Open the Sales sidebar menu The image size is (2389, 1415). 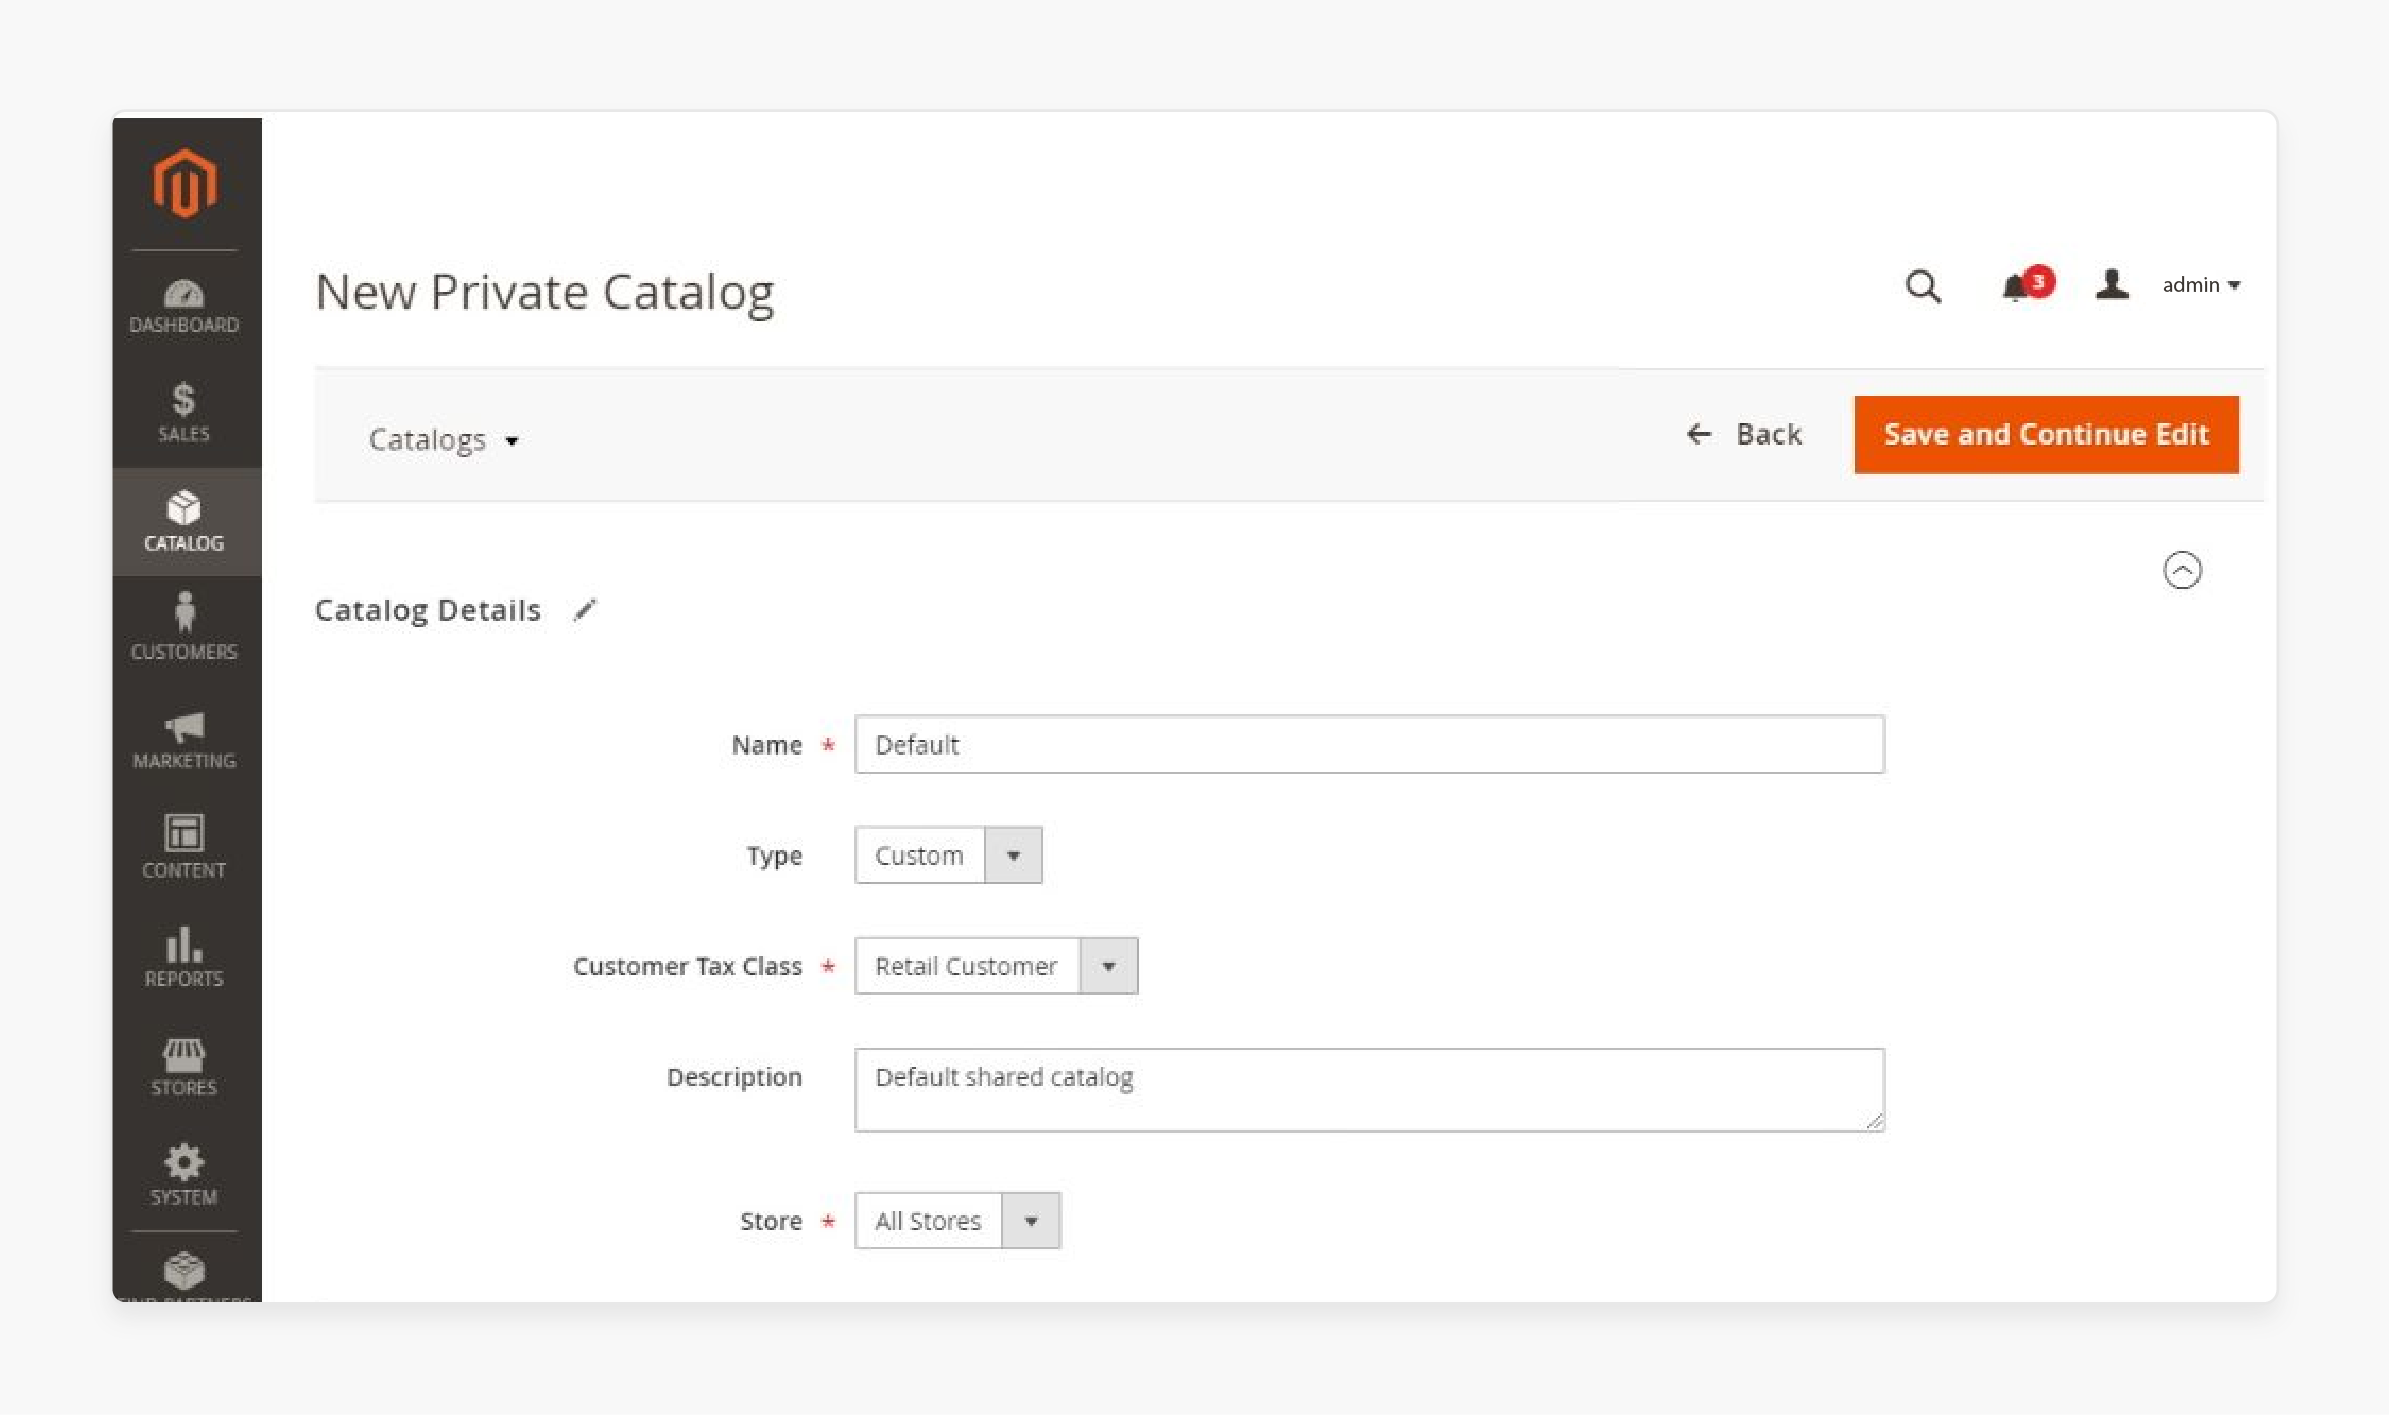pos(185,413)
